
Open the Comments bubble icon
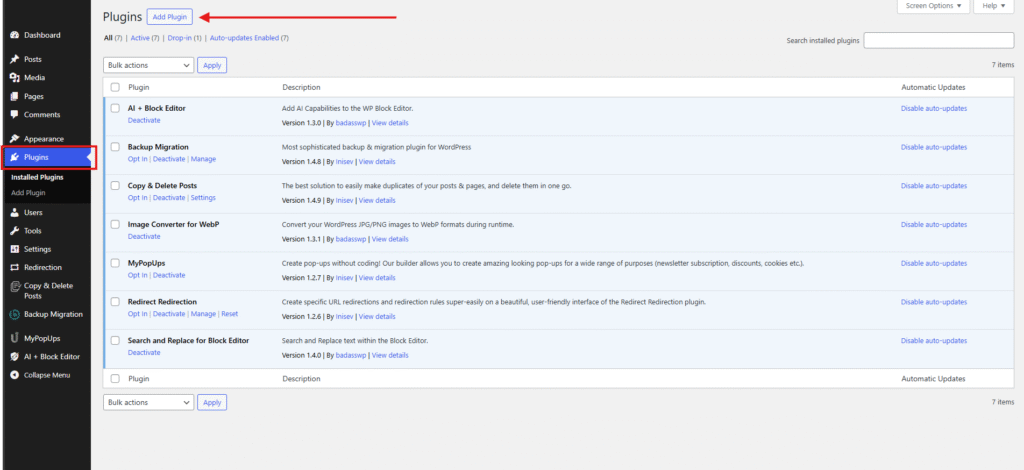pos(15,115)
